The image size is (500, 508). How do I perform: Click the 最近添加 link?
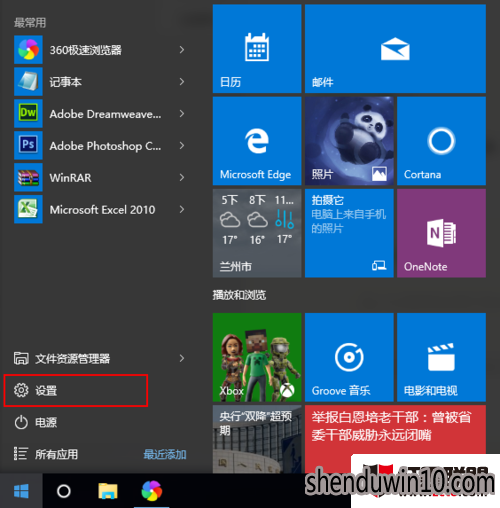(x=165, y=454)
